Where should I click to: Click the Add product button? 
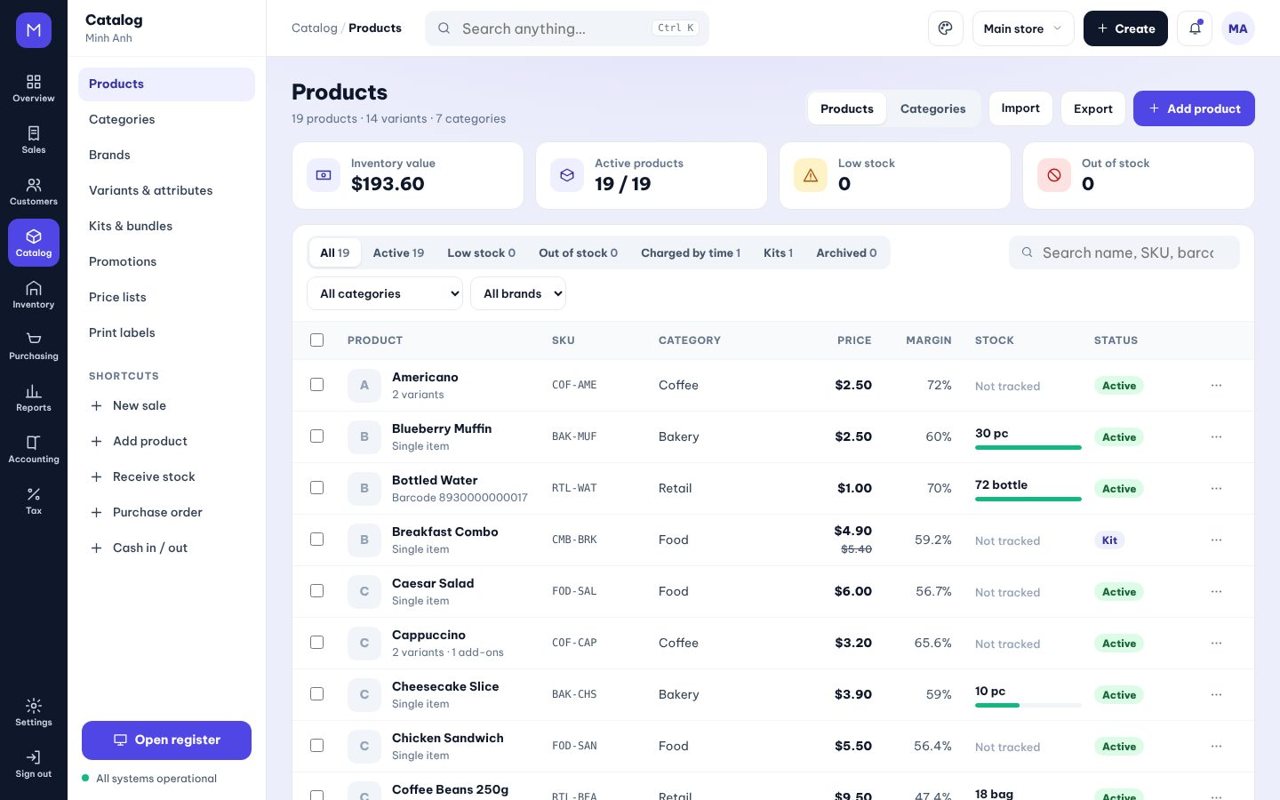point(1194,108)
